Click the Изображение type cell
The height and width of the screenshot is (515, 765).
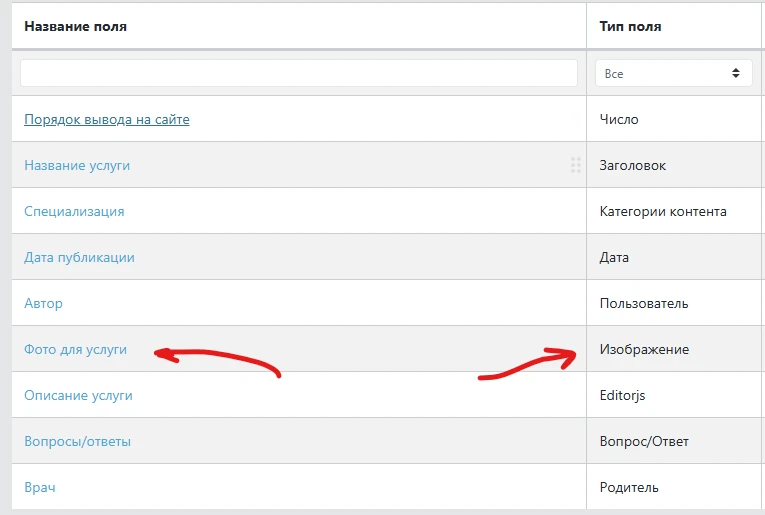[x=644, y=349]
